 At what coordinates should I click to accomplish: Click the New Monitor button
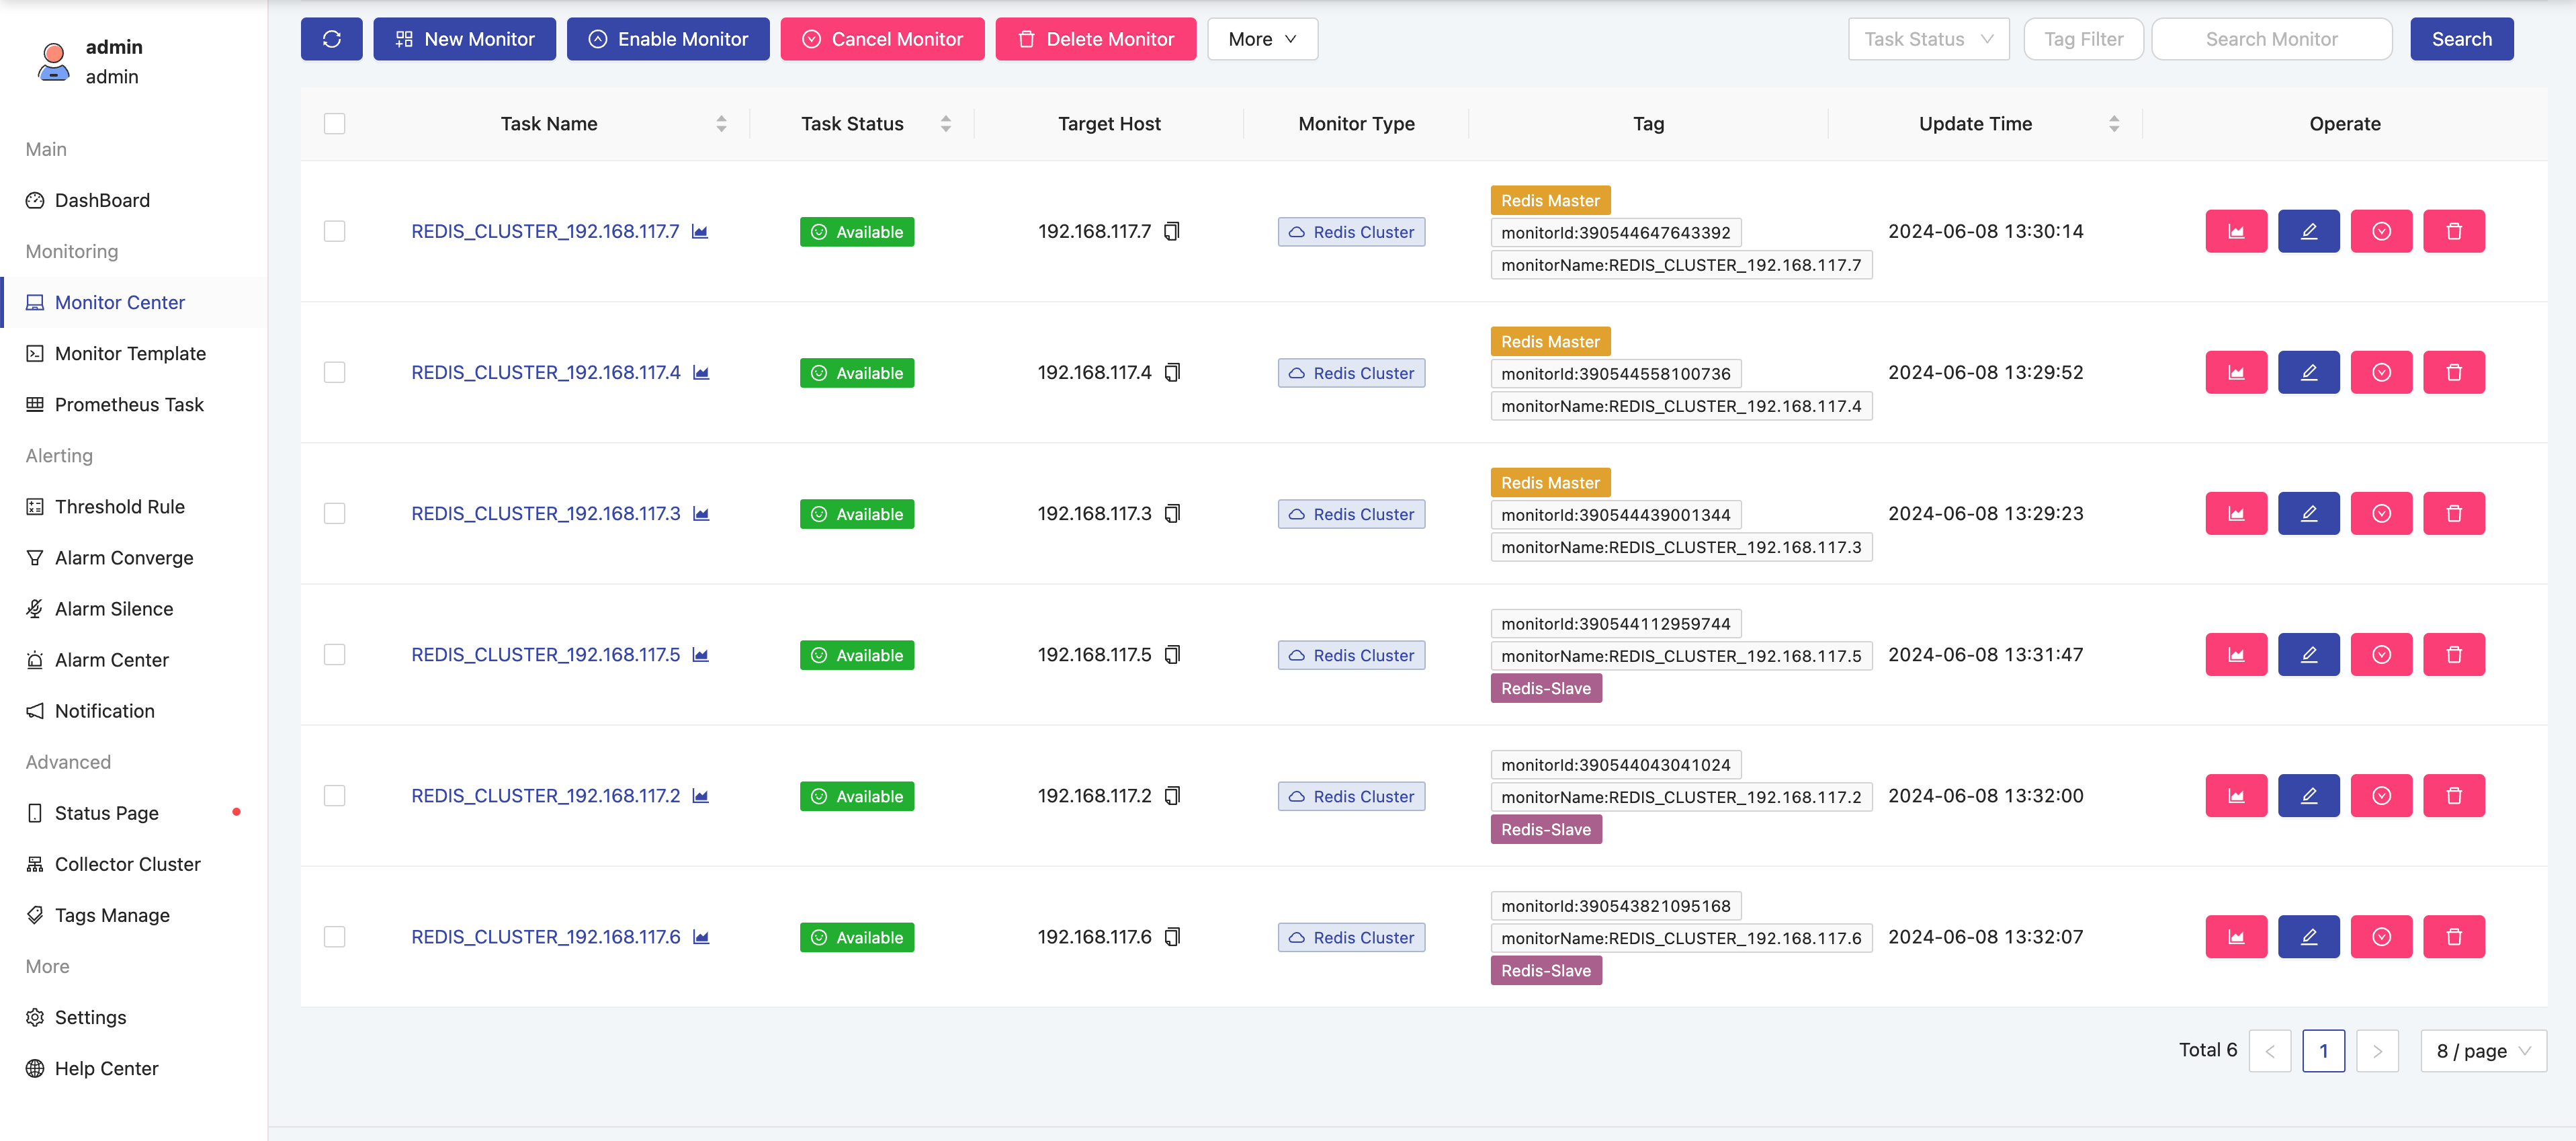464,39
